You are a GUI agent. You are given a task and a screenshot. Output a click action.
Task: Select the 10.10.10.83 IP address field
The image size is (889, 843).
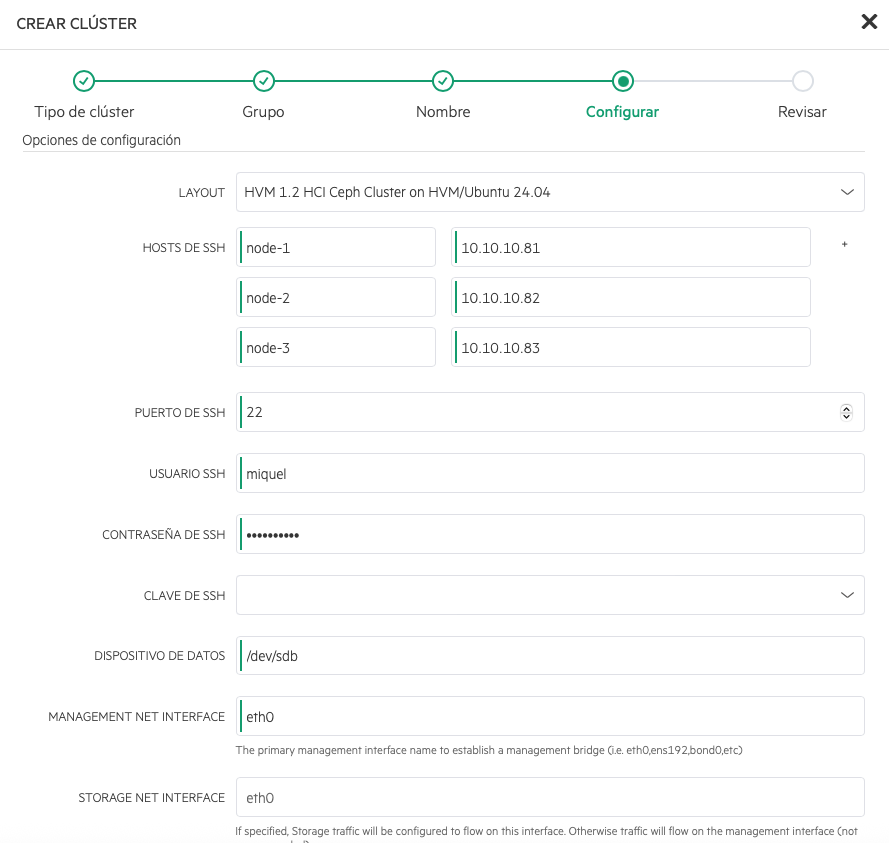point(630,347)
